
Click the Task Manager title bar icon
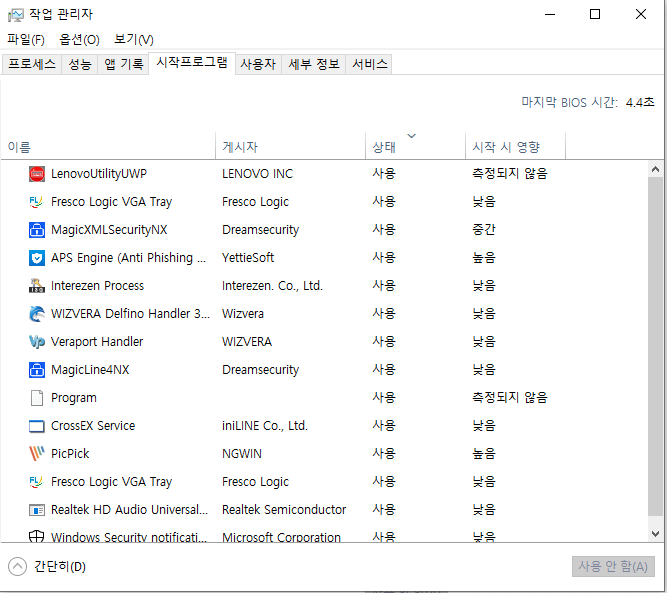pyautogui.click(x=16, y=15)
